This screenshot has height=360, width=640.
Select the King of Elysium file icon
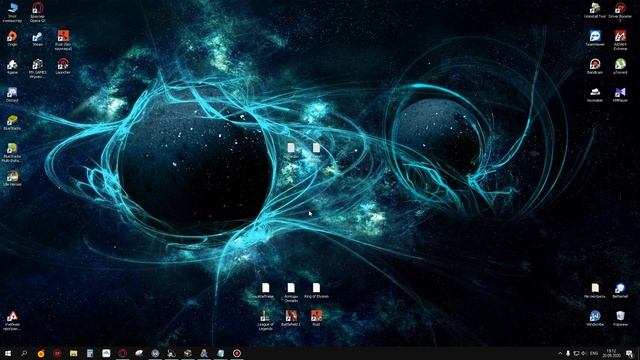[x=316, y=290]
